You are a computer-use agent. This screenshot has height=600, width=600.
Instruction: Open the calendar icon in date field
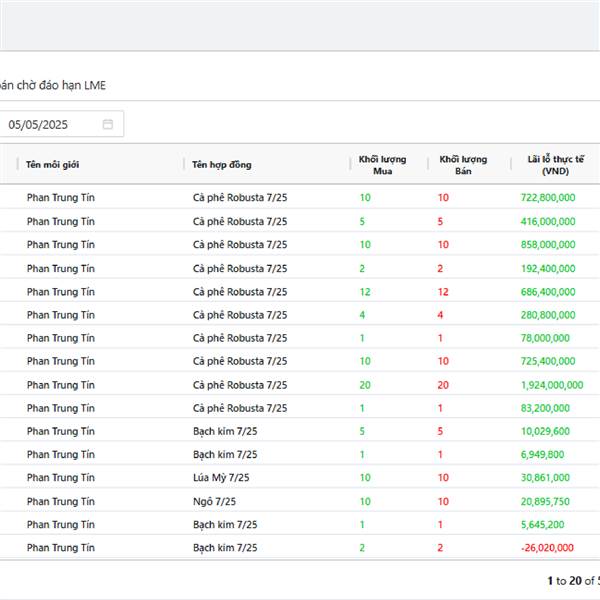click(x=108, y=124)
